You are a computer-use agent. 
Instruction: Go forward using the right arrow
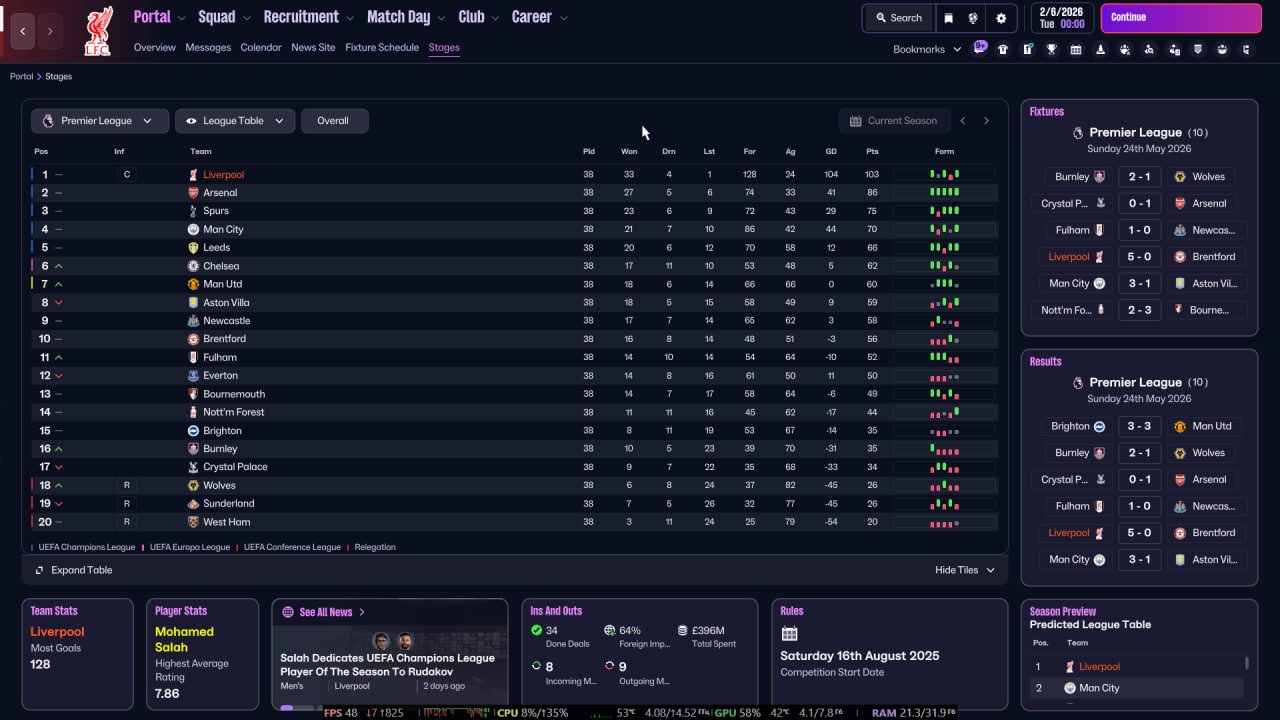pyautogui.click(x=50, y=31)
